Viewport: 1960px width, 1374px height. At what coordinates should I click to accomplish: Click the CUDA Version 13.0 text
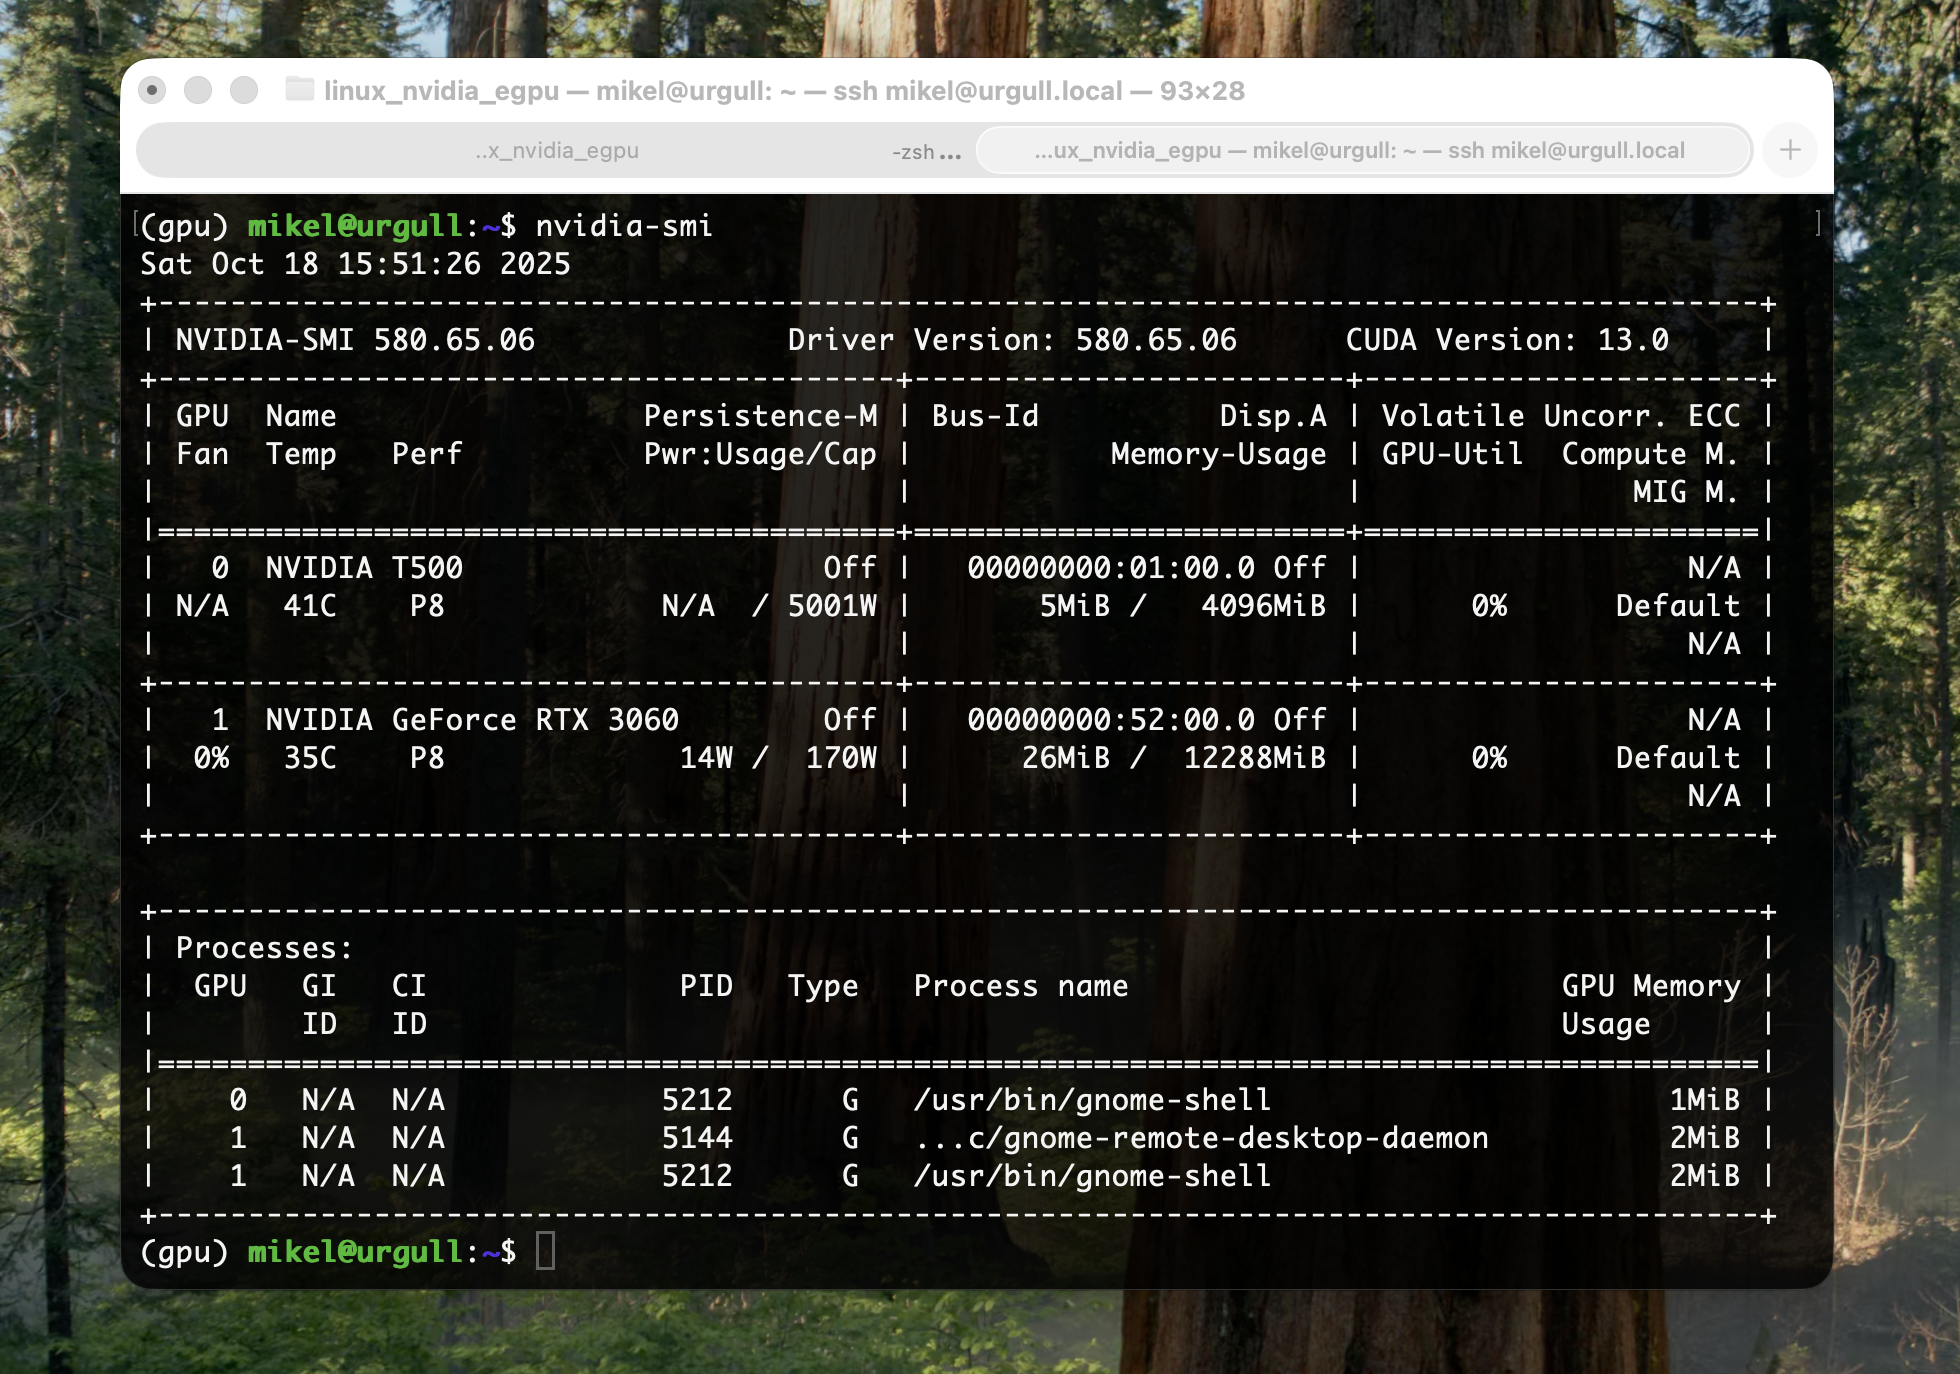click(x=1506, y=340)
